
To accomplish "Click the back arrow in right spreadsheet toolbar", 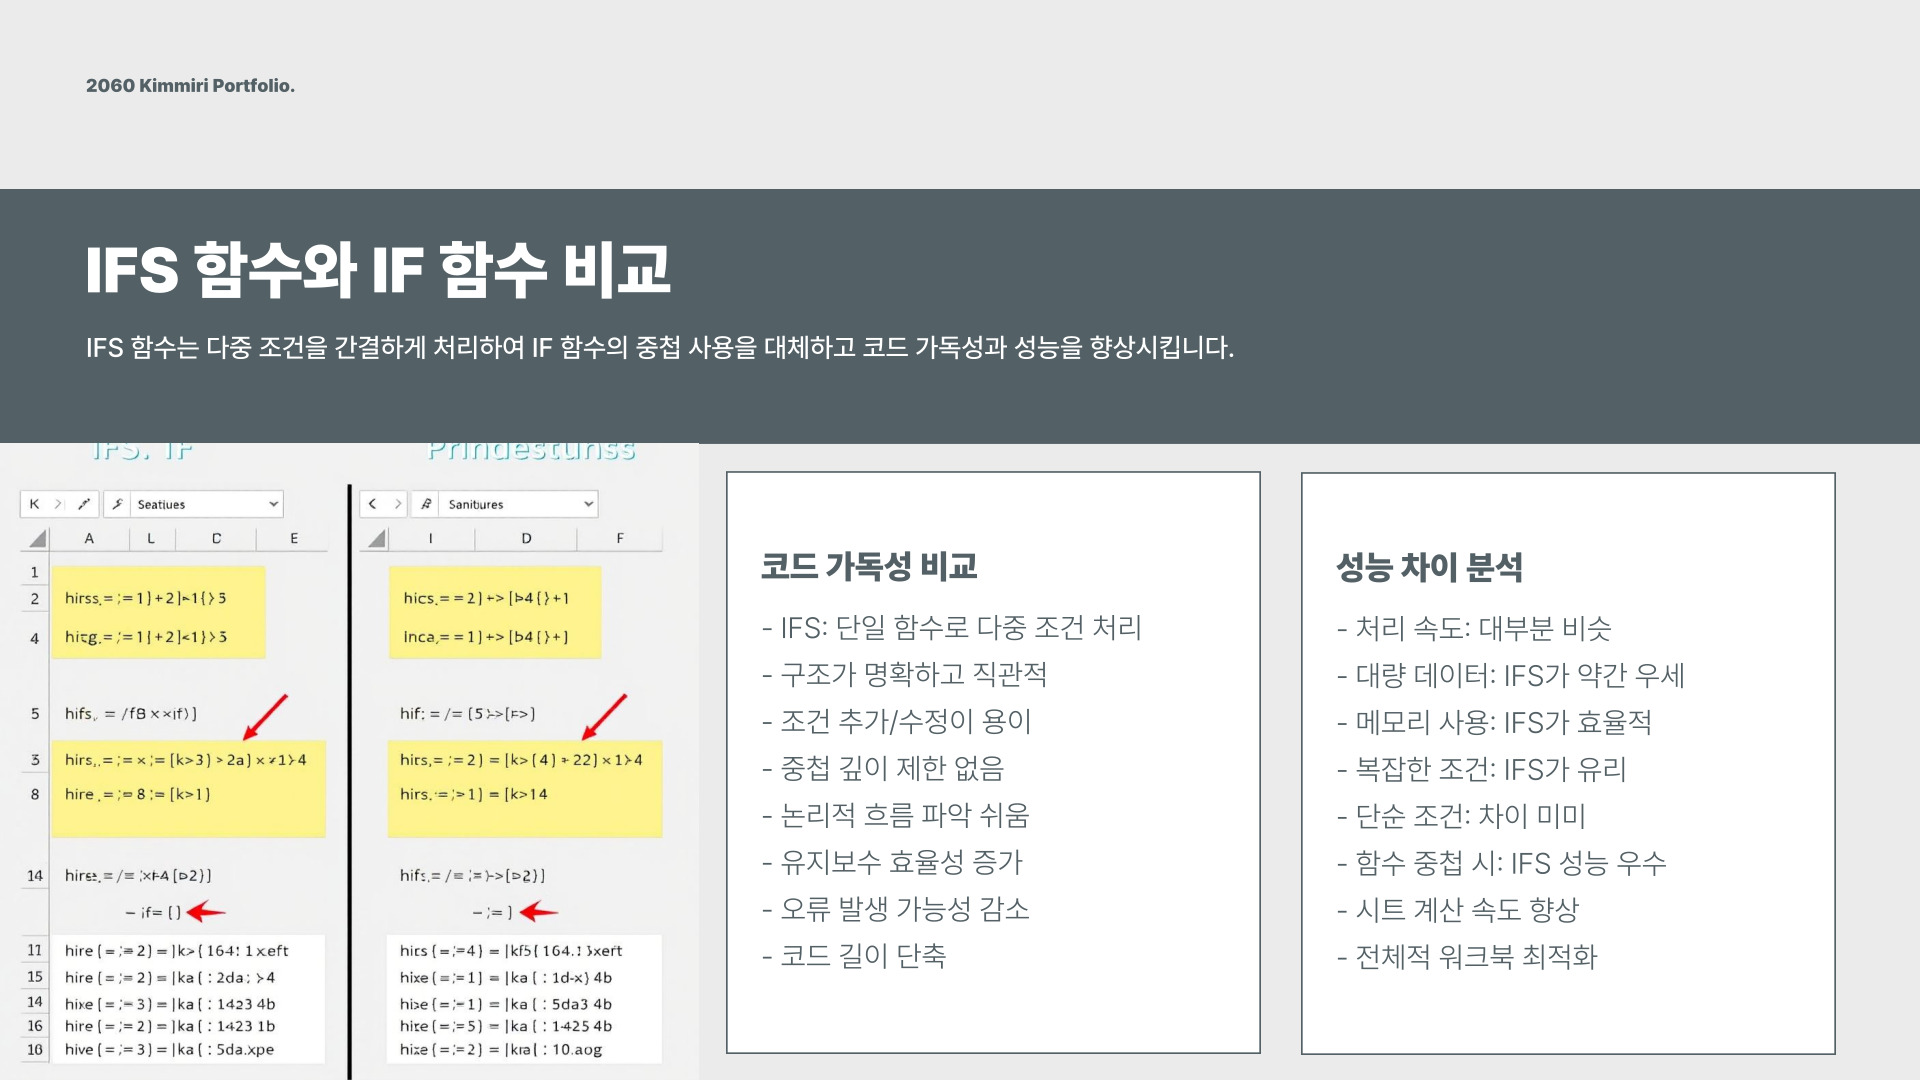I will point(373,504).
